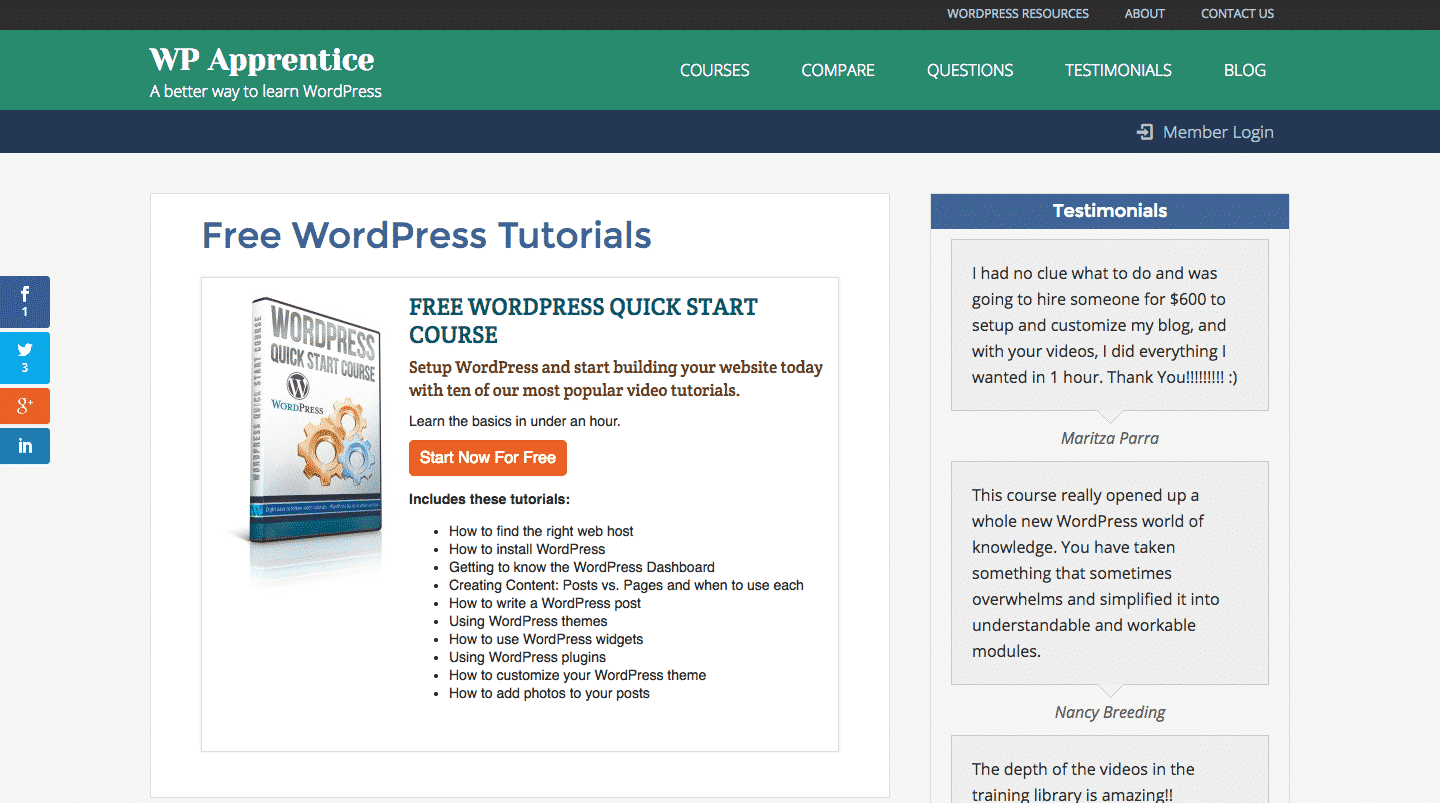Click the WP Apprentice site title

tap(262, 60)
